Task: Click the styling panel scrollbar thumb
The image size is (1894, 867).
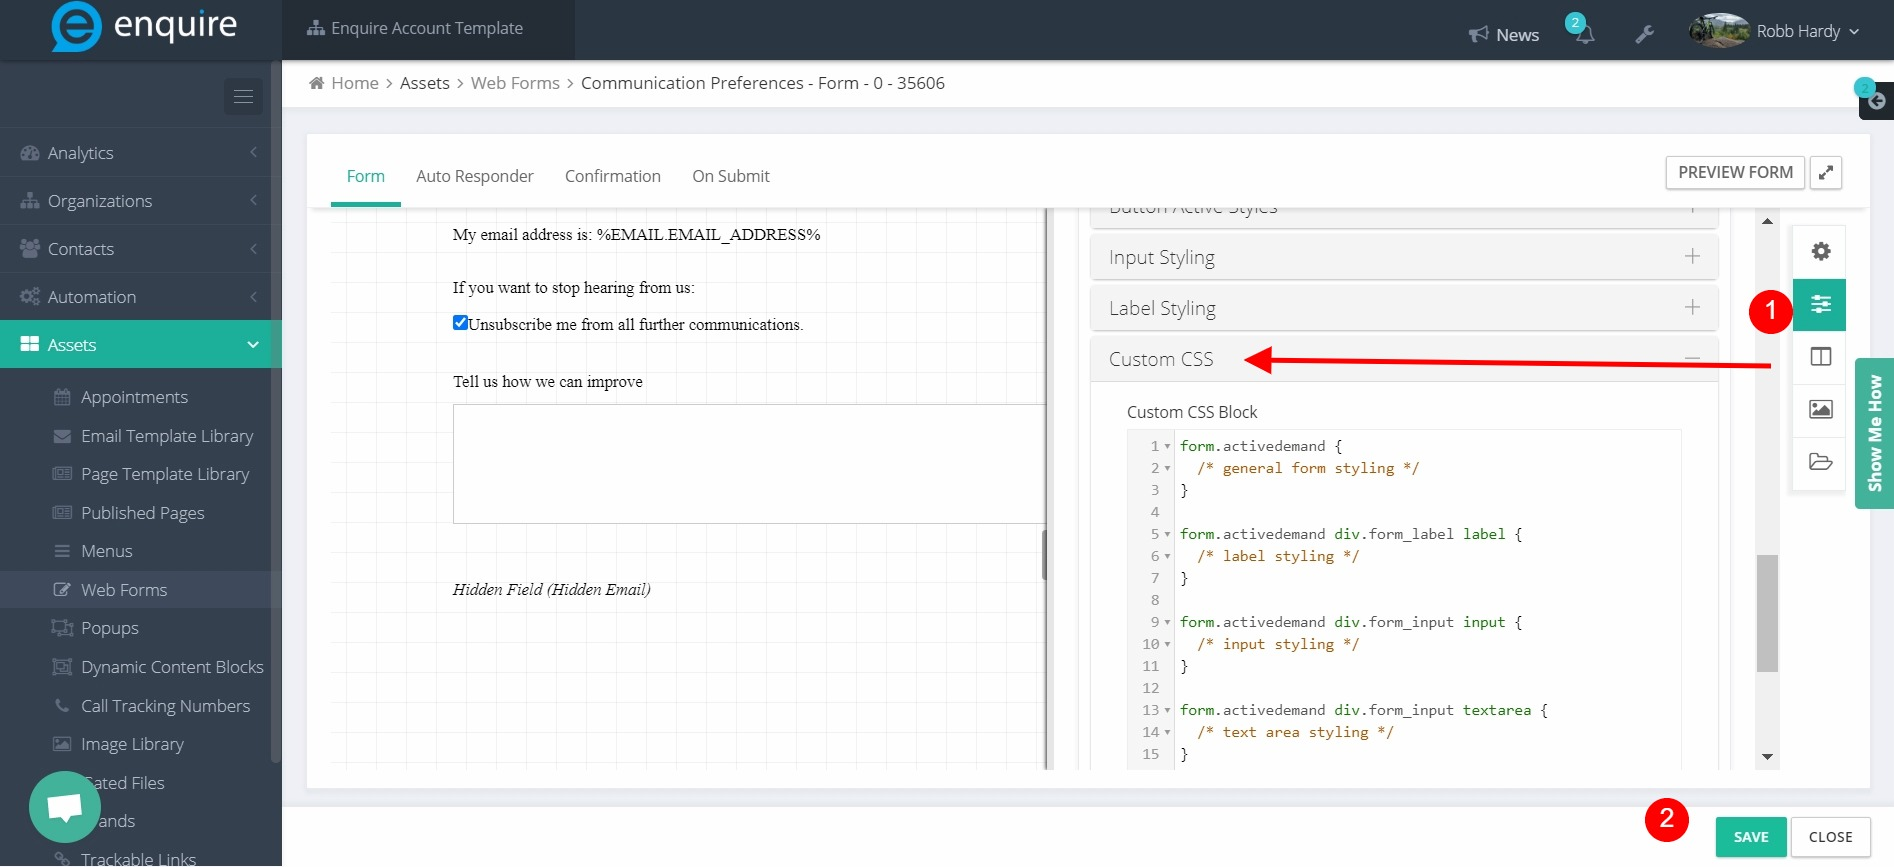Action: (x=1767, y=613)
